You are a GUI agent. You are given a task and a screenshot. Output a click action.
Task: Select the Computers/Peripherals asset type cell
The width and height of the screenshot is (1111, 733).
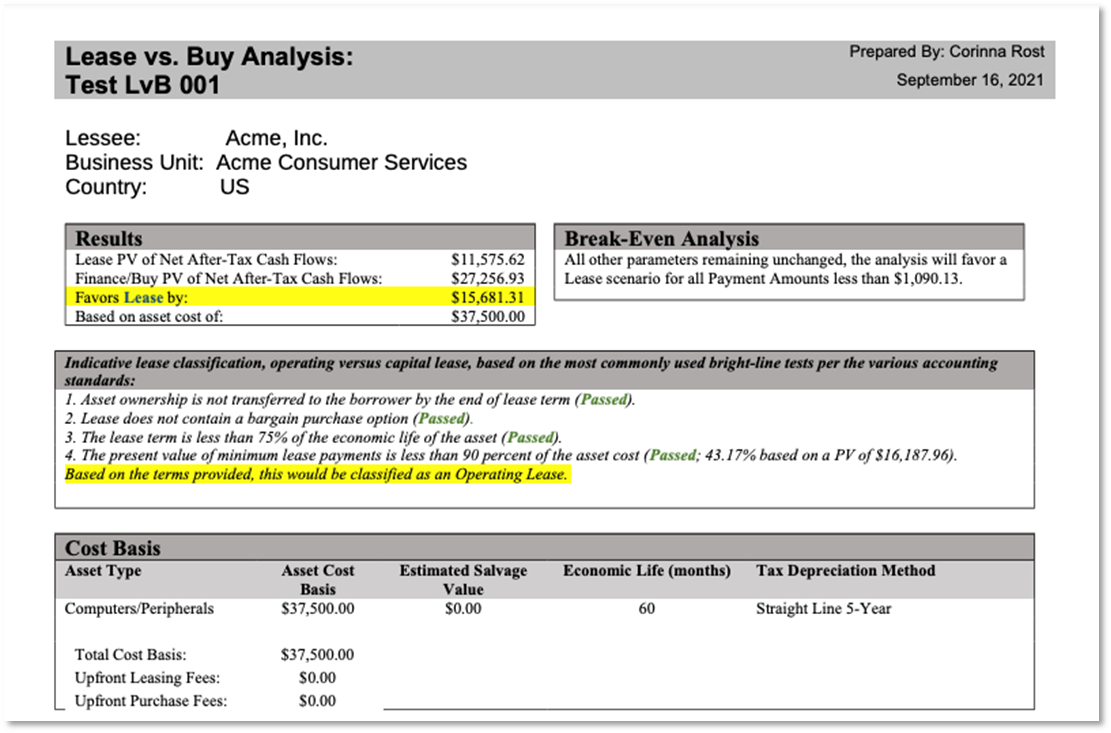139,609
